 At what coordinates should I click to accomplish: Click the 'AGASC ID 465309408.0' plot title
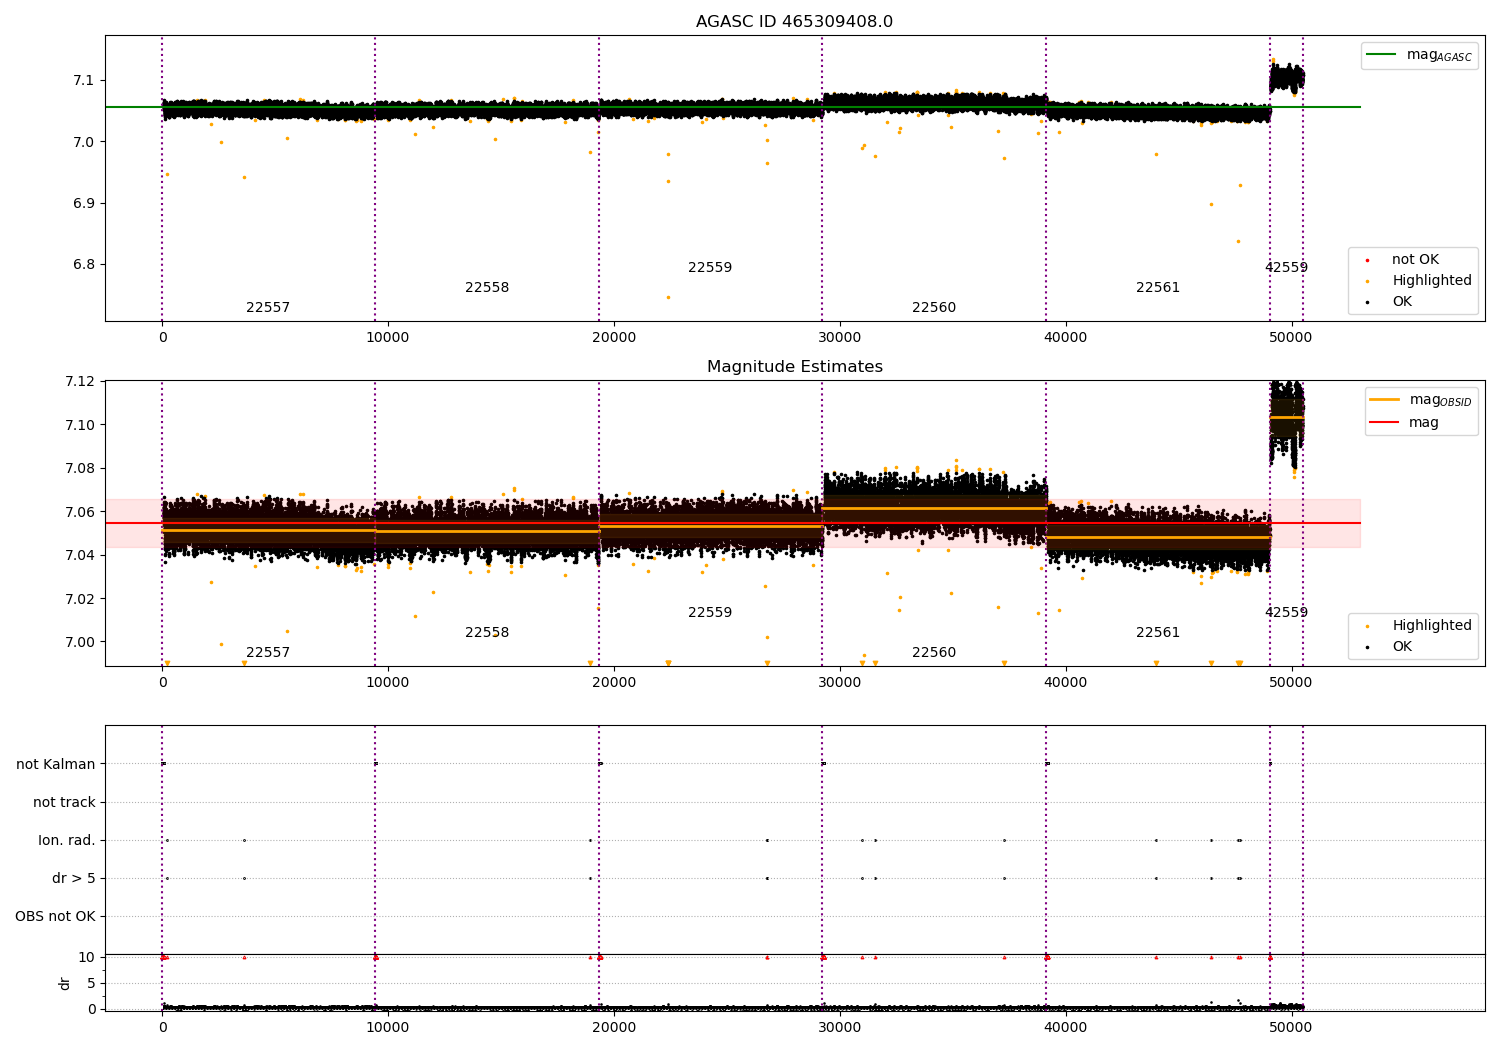click(x=794, y=22)
